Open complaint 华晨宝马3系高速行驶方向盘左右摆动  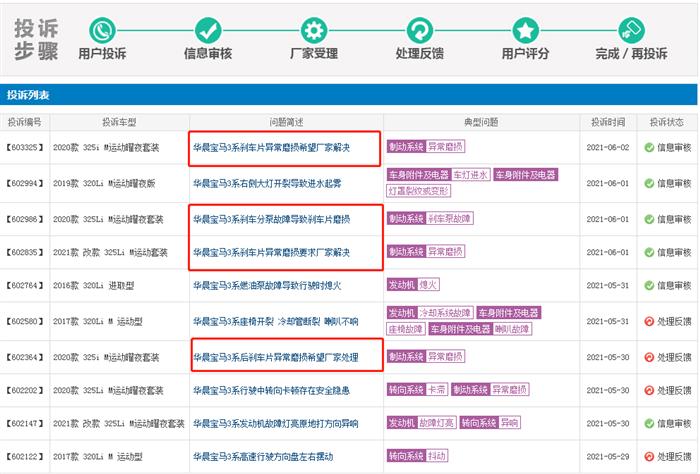coord(263,456)
